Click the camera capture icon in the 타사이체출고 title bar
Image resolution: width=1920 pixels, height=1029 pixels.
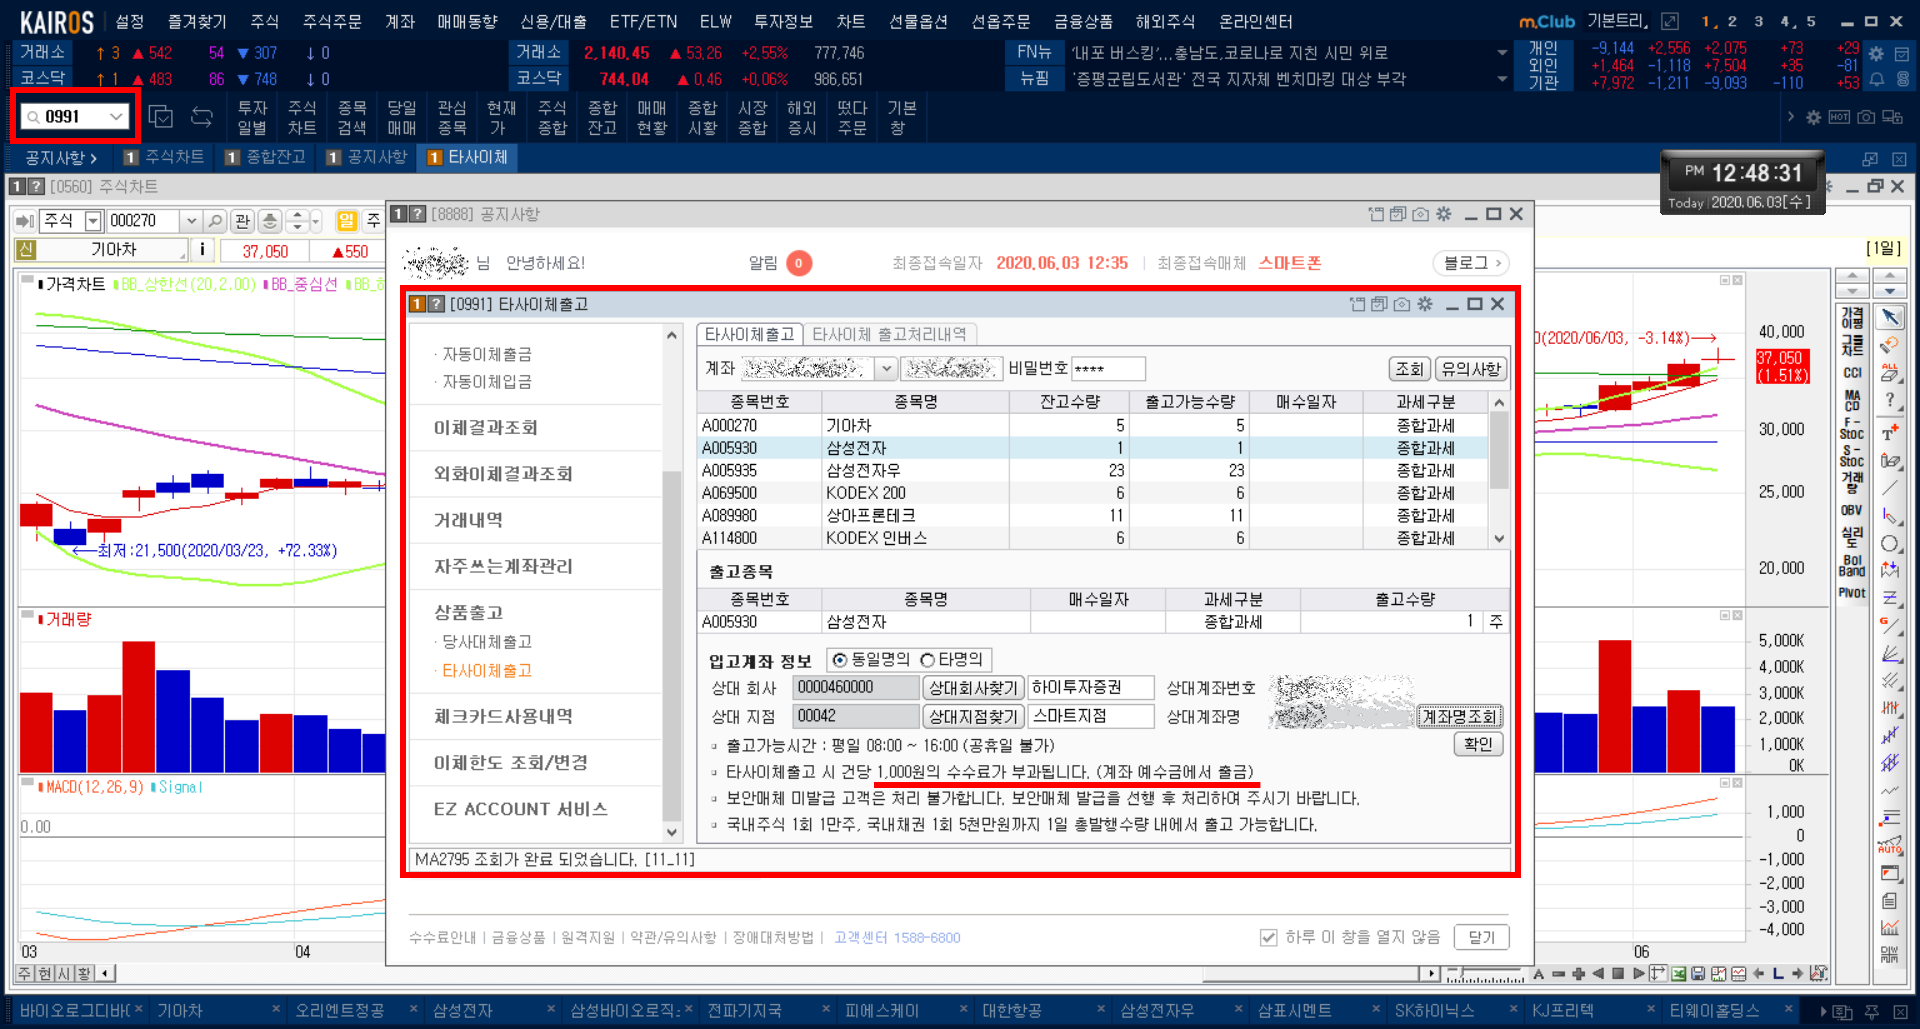click(x=1401, y=304)
